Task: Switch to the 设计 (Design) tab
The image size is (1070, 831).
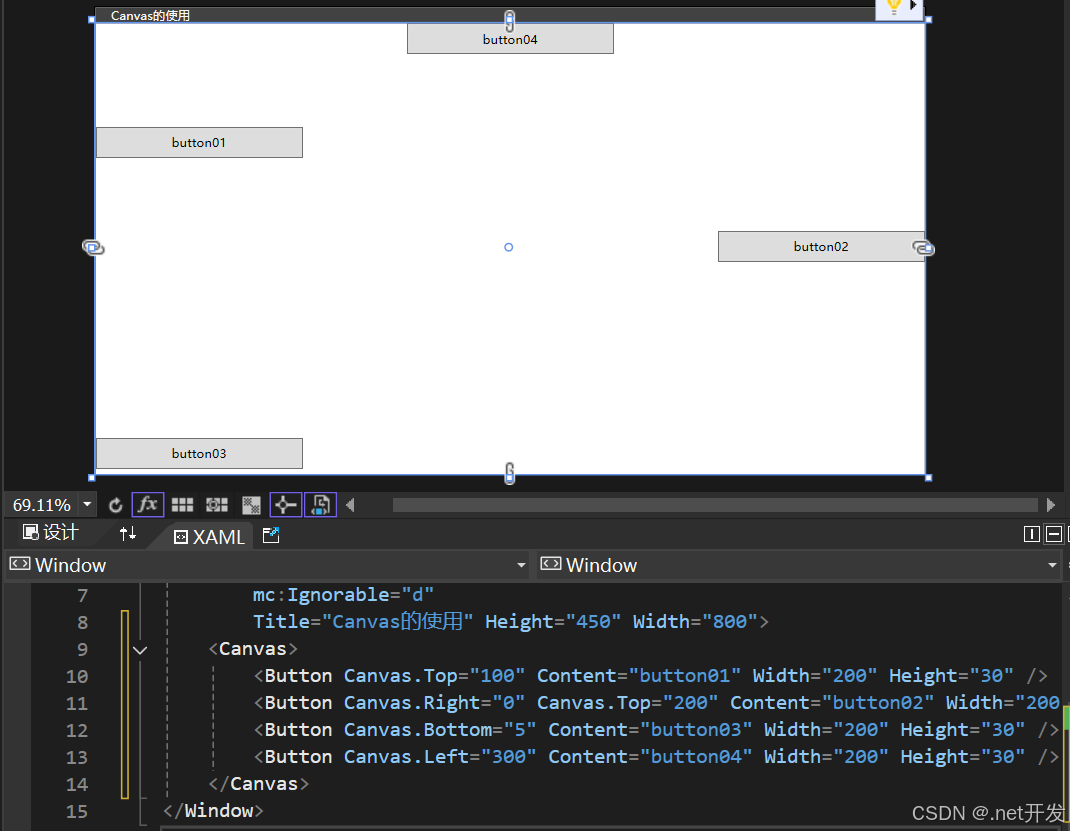Action: click(51, 533)
